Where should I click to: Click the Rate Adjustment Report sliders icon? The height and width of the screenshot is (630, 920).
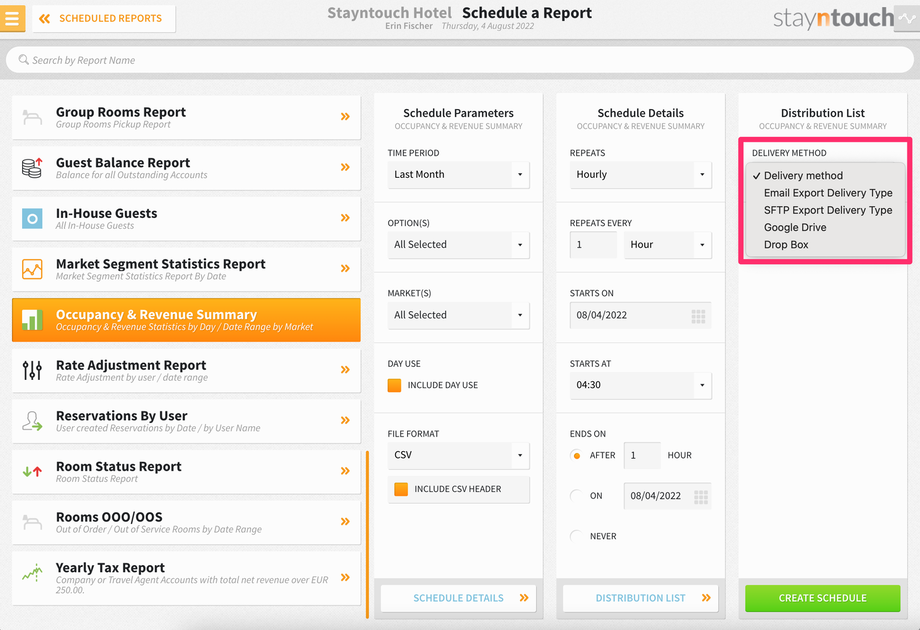[32, 370]
